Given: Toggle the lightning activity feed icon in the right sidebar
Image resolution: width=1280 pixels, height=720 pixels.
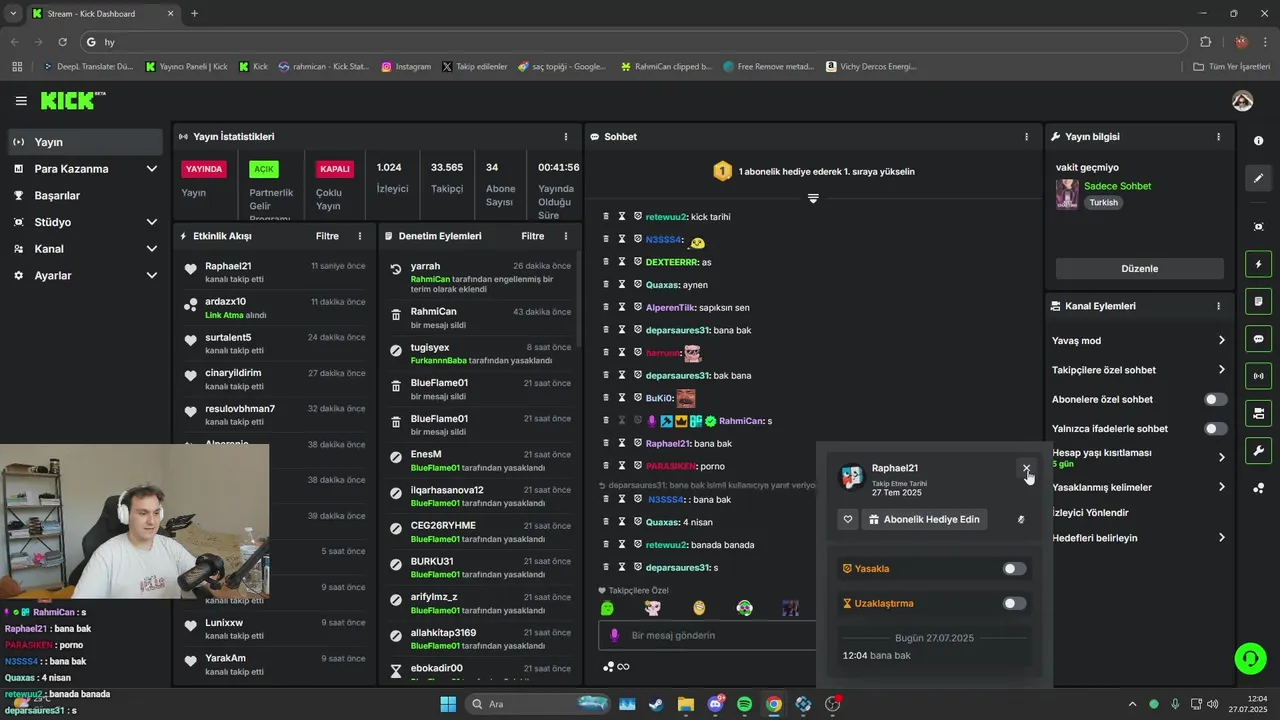Looking at the screenshot, I should pos(1258,264).
